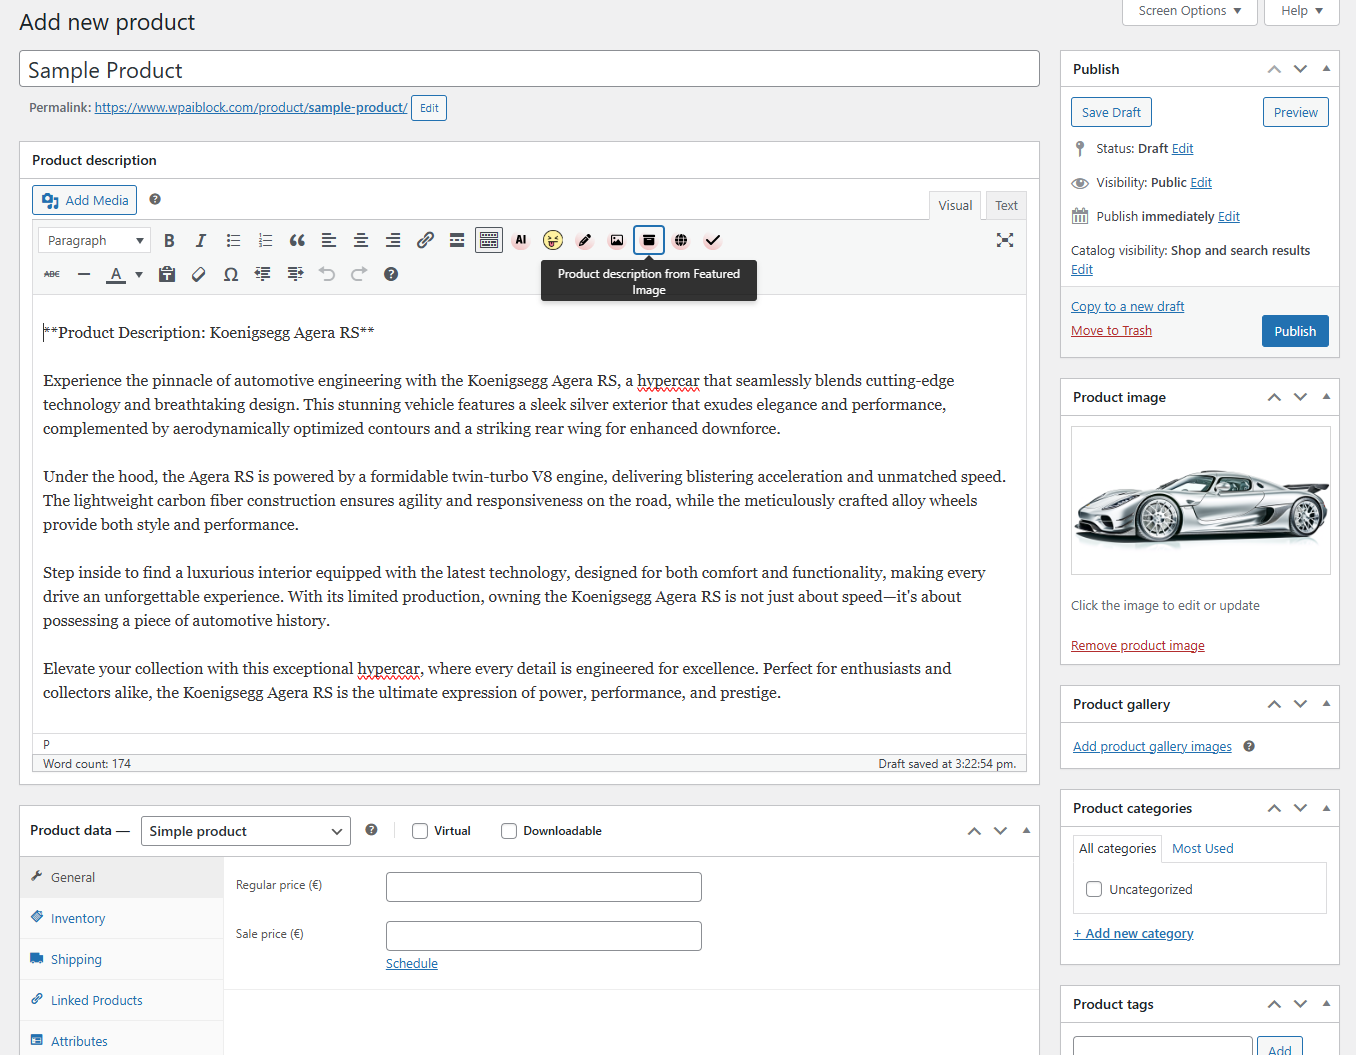Insert a bulleted list
1356x1055 pixels.
pos(233,240)
